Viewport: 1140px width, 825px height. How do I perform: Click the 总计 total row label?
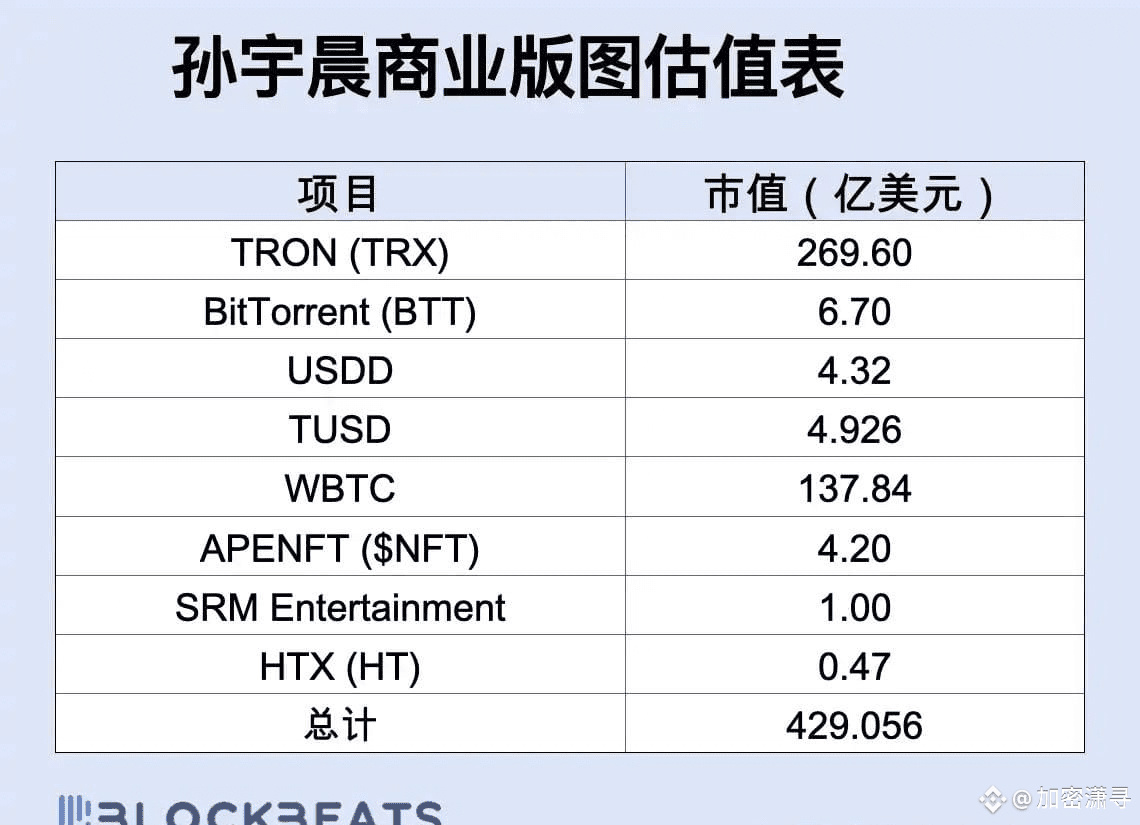339,725
